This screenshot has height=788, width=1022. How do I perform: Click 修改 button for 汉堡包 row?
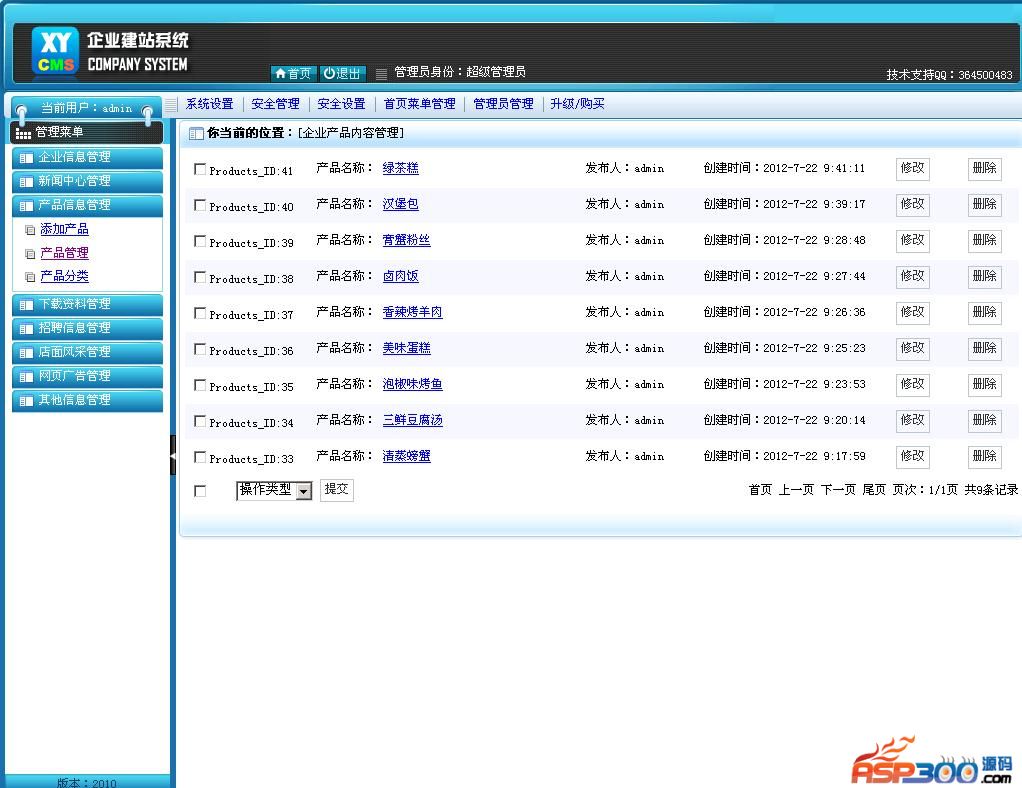click(x=912, y=204)
